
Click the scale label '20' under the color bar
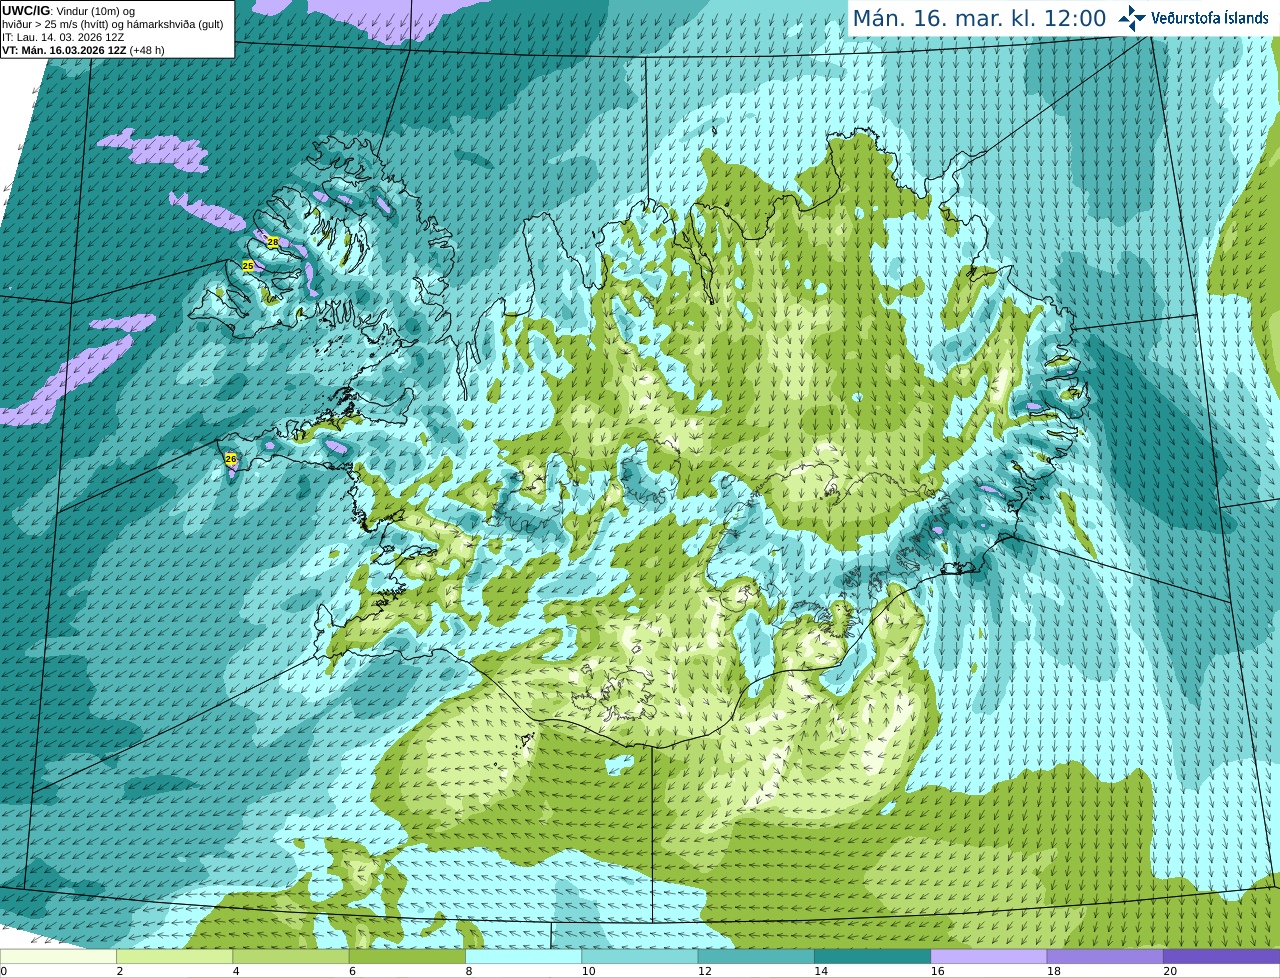(1170, 971)
